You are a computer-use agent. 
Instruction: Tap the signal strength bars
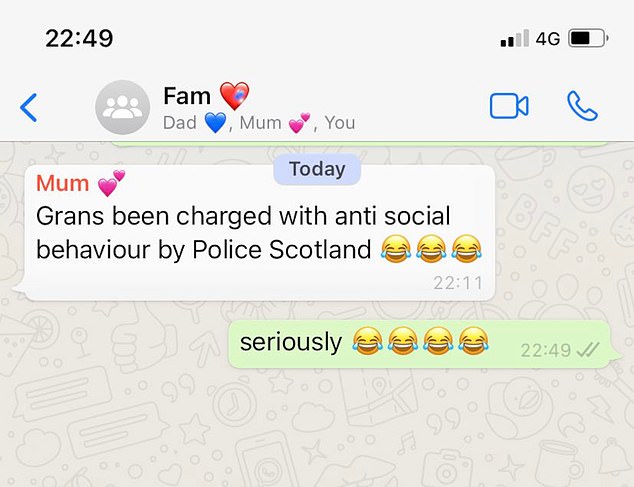515,38
